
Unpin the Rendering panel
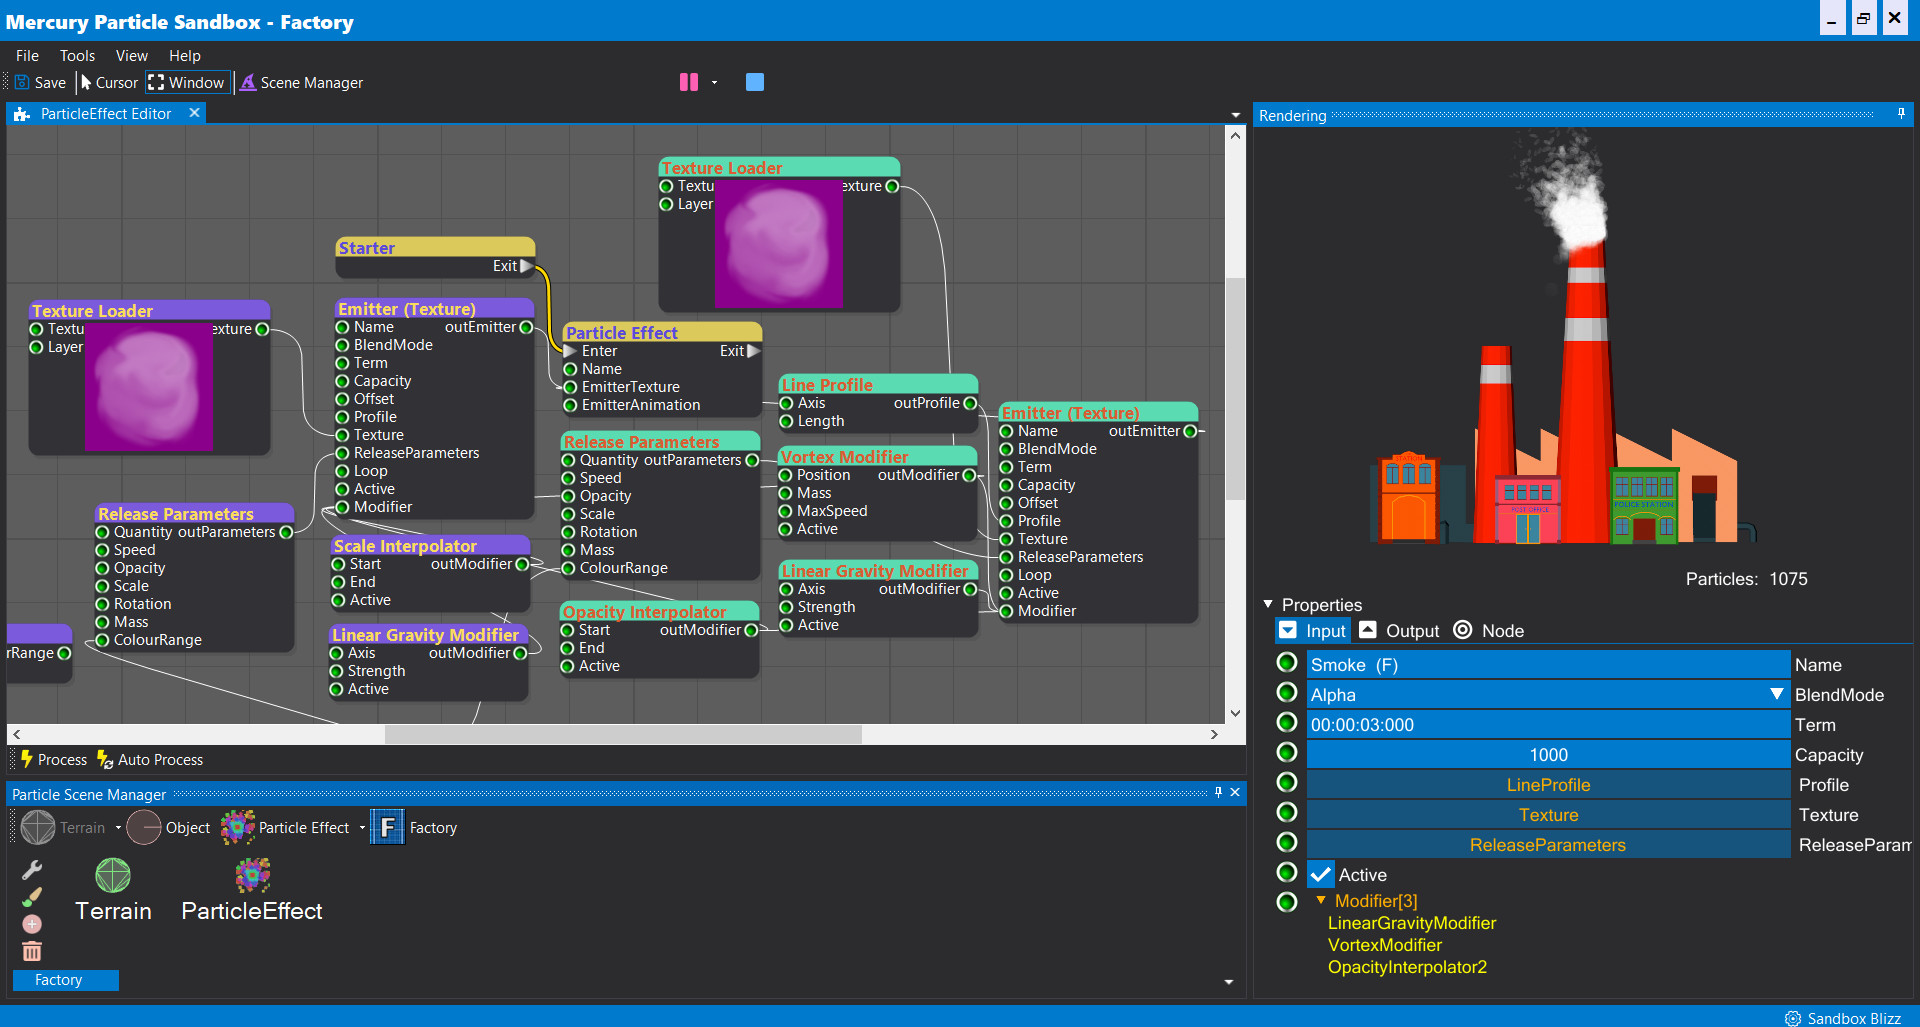tap(1901, 114)
